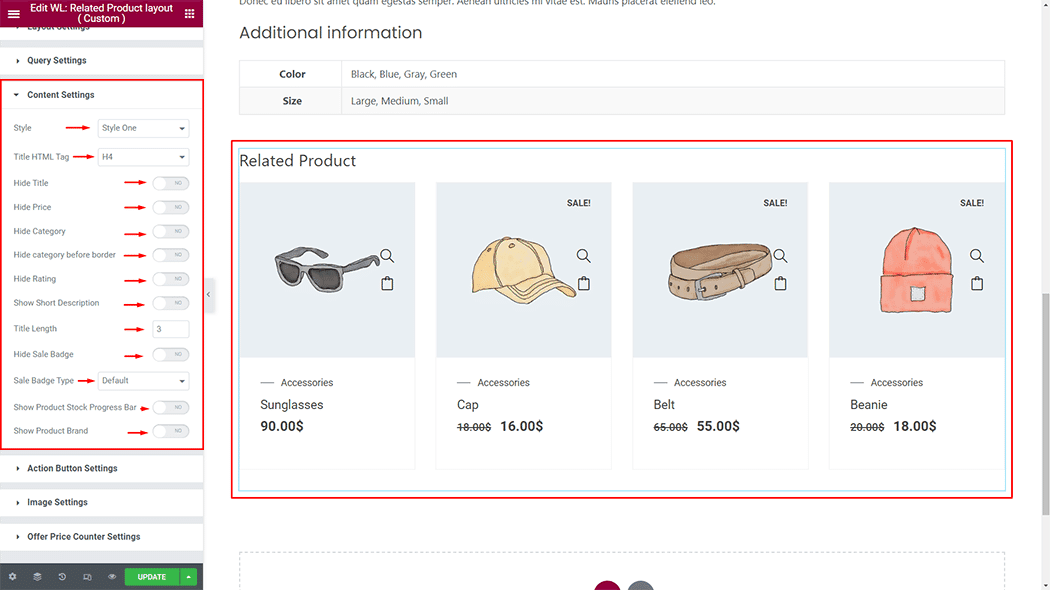Open the Elementor hamburger menu
The height and width of the screenshot is (590, 1050).
point(14,14)
